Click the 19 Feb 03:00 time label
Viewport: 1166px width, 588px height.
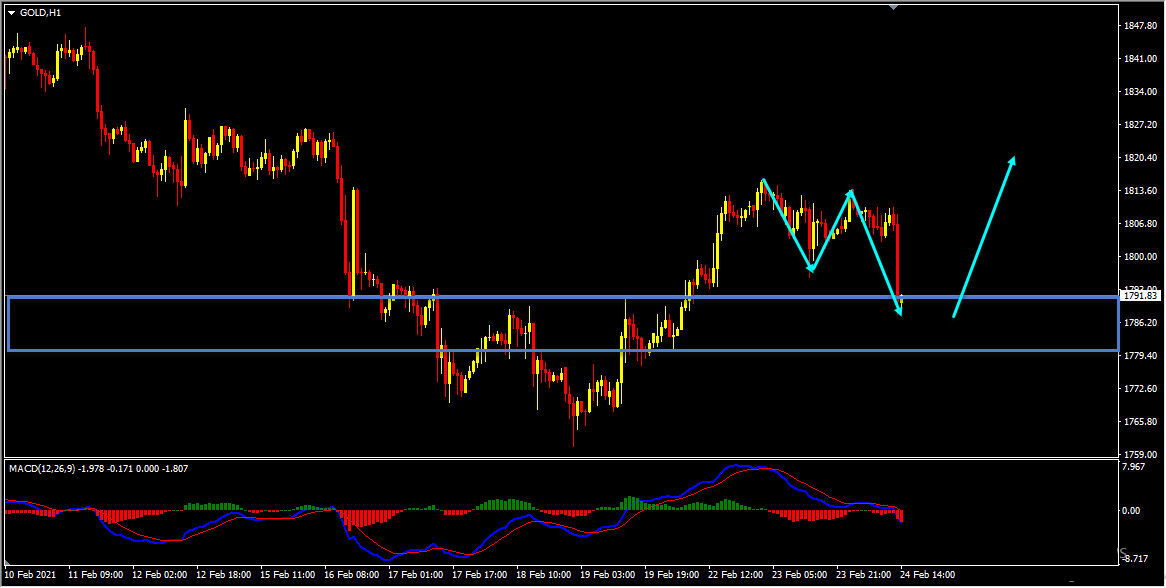tap(608, 575)
